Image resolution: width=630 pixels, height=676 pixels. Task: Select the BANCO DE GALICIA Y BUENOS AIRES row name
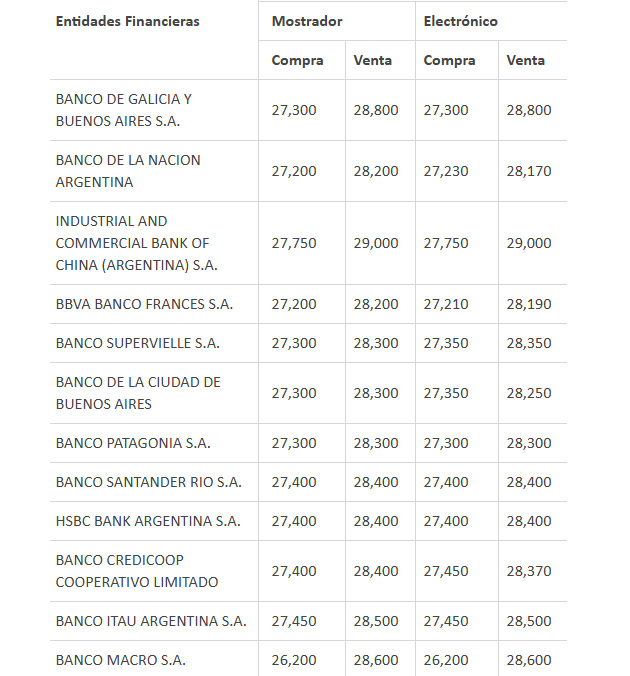point(124,110)
